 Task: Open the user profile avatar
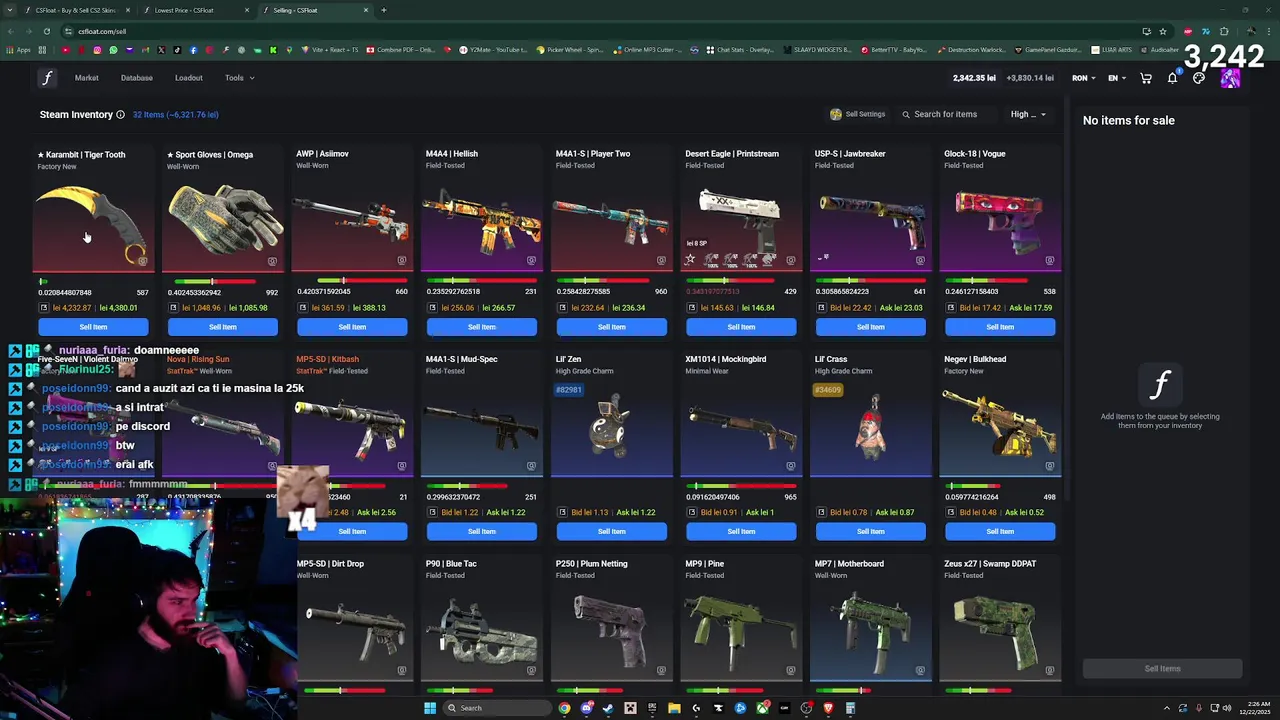[x=1230, y=79]
